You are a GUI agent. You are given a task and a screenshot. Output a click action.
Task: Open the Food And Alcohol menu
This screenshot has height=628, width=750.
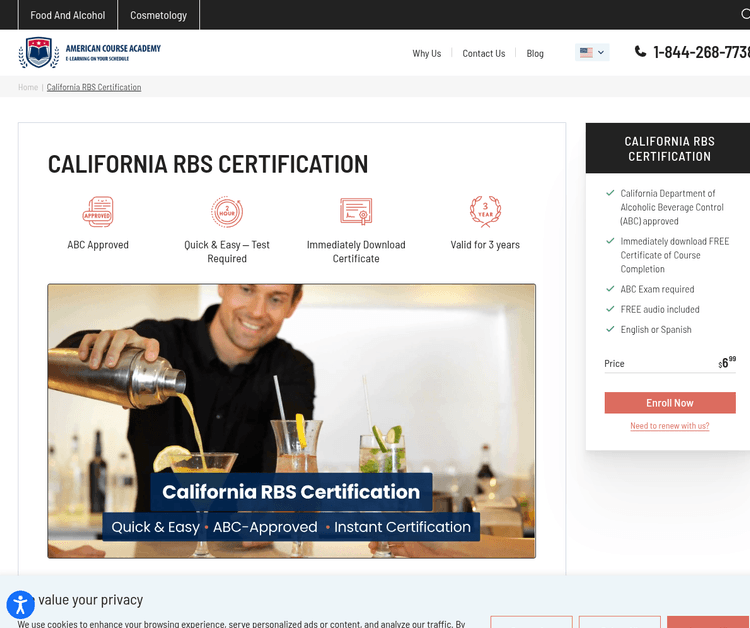(x=67, y=15)
